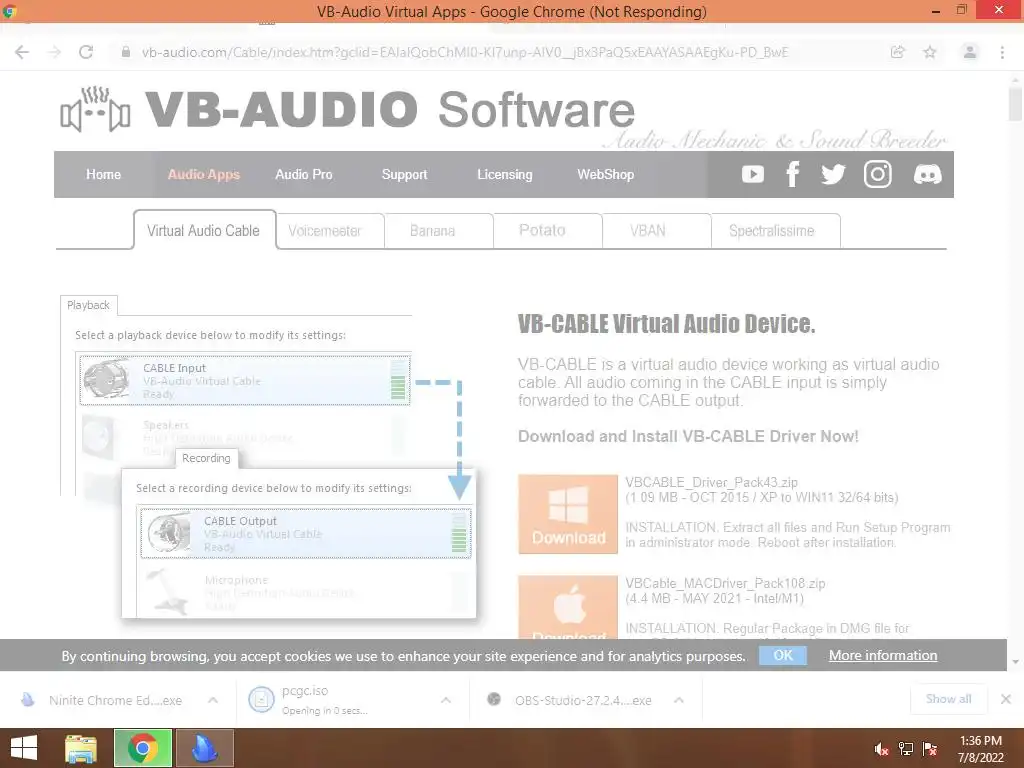This screenshot has height=768, width=1024.
Task: Open VB-Audio YouTube channel icon
Action: click(752, 174)
